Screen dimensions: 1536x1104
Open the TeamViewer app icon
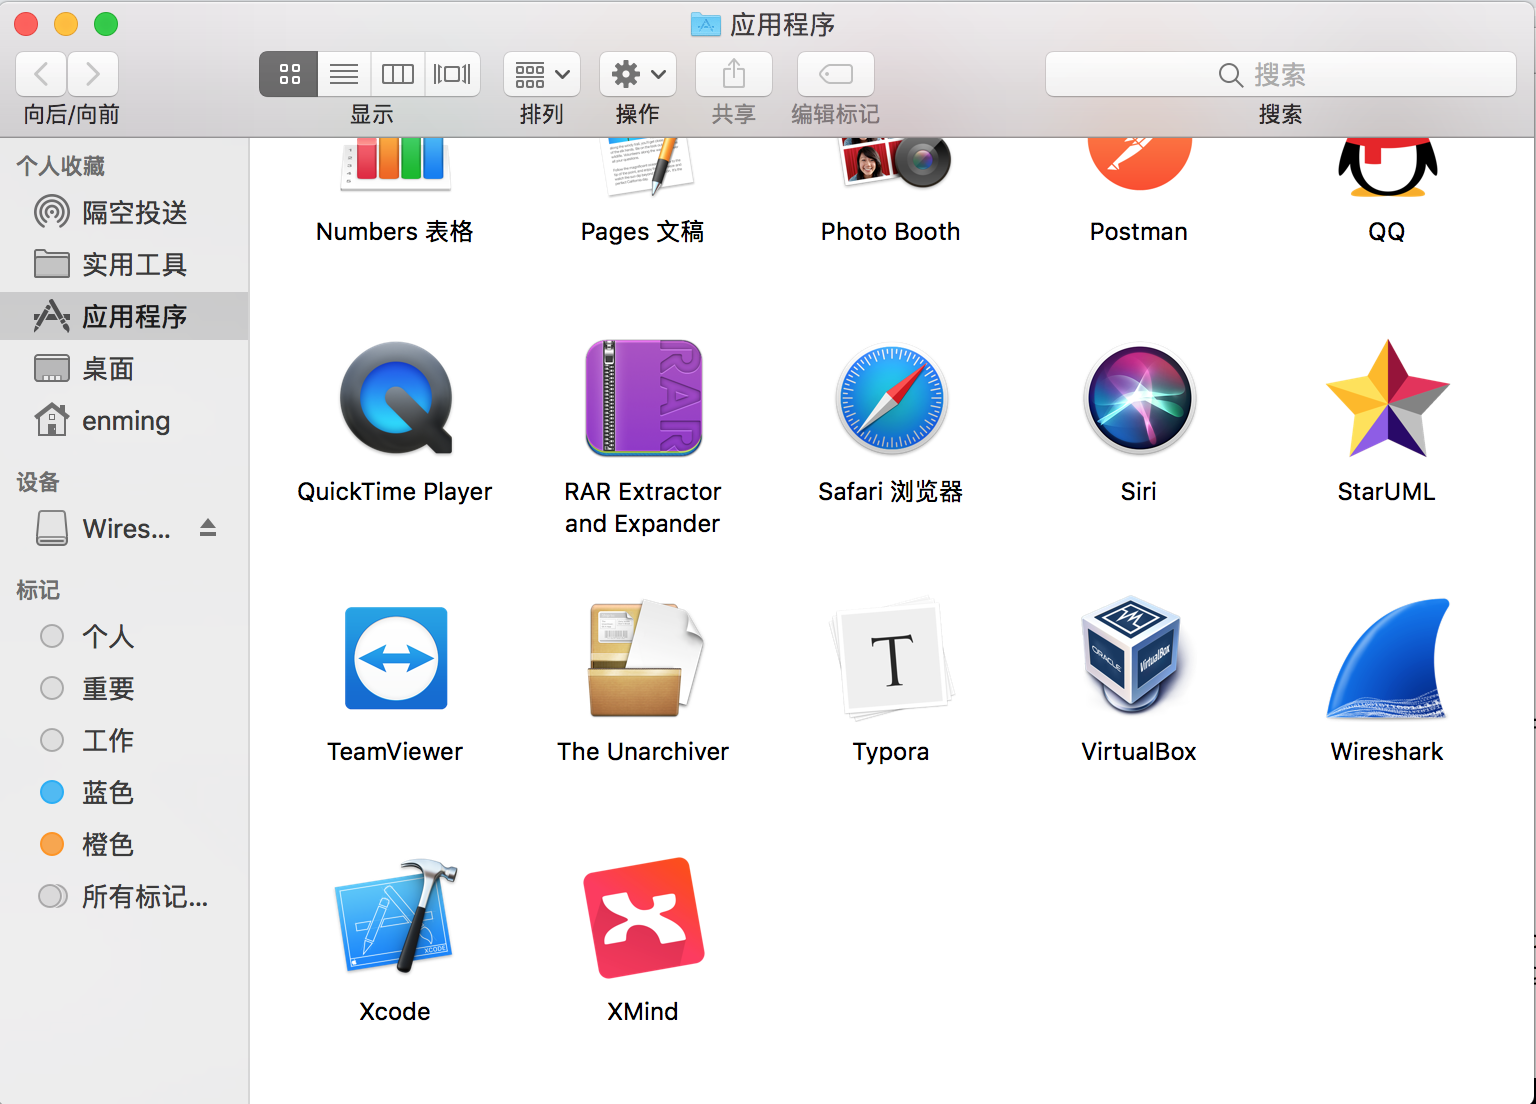coord(396,658)
